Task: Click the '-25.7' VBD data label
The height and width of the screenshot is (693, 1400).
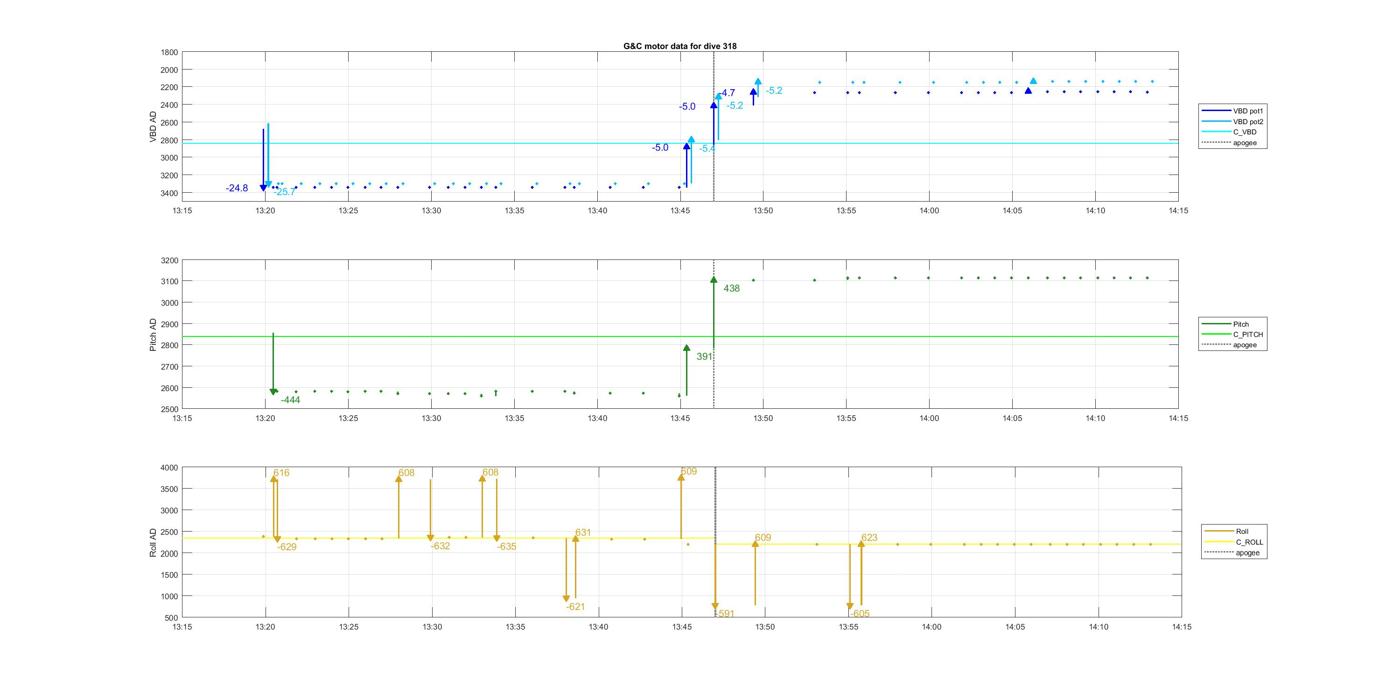Action: pos(284,191)
